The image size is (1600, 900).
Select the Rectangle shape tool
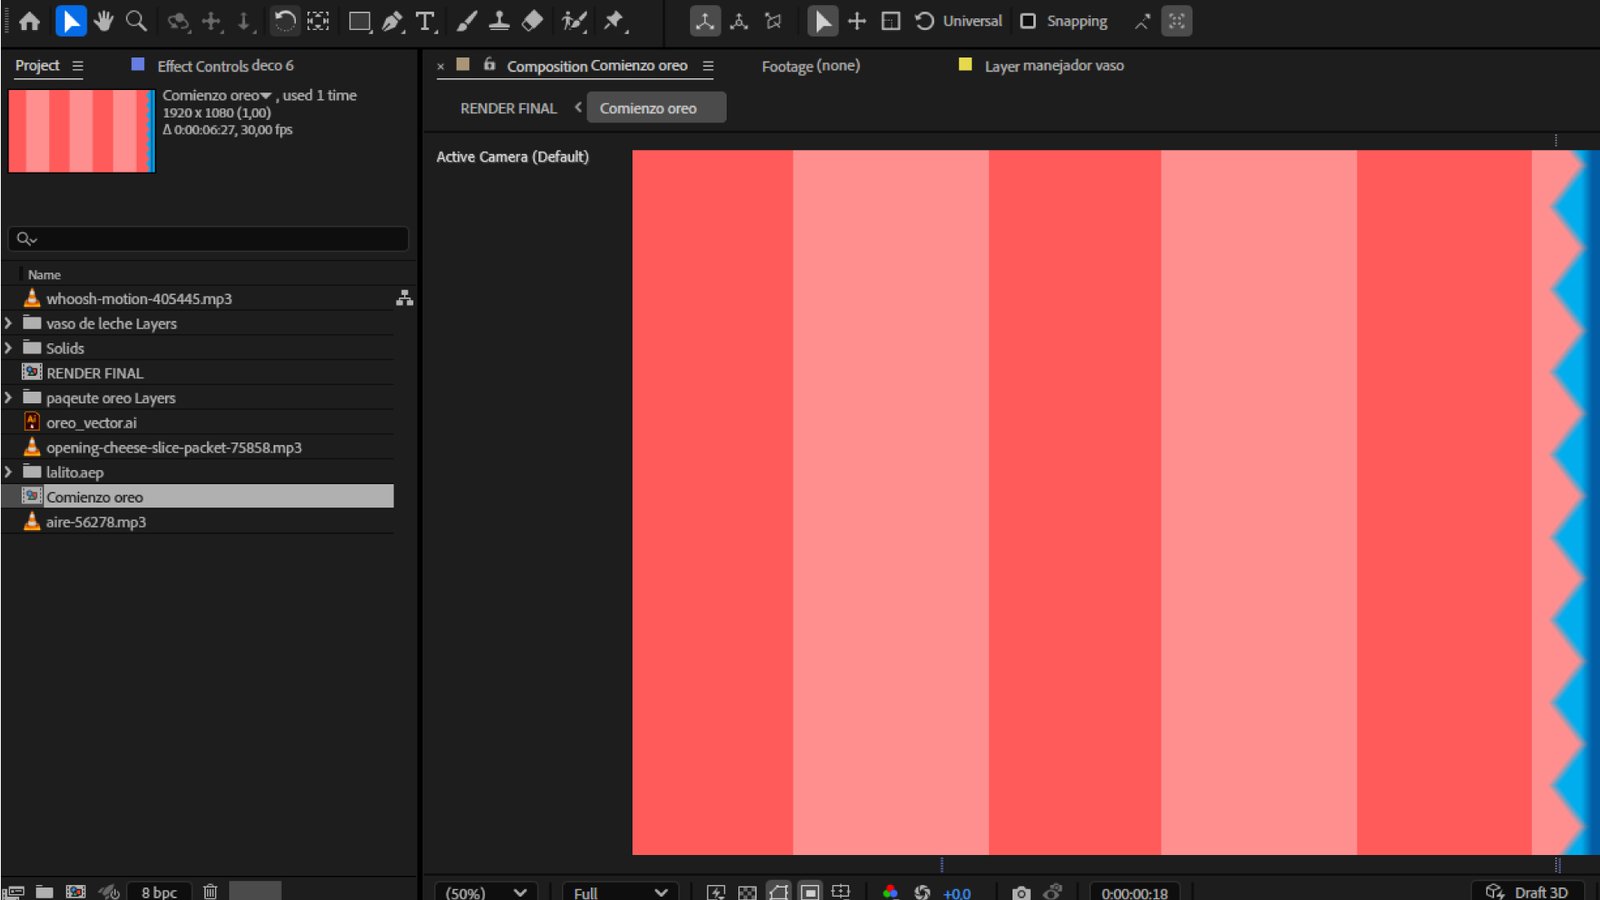360,21
